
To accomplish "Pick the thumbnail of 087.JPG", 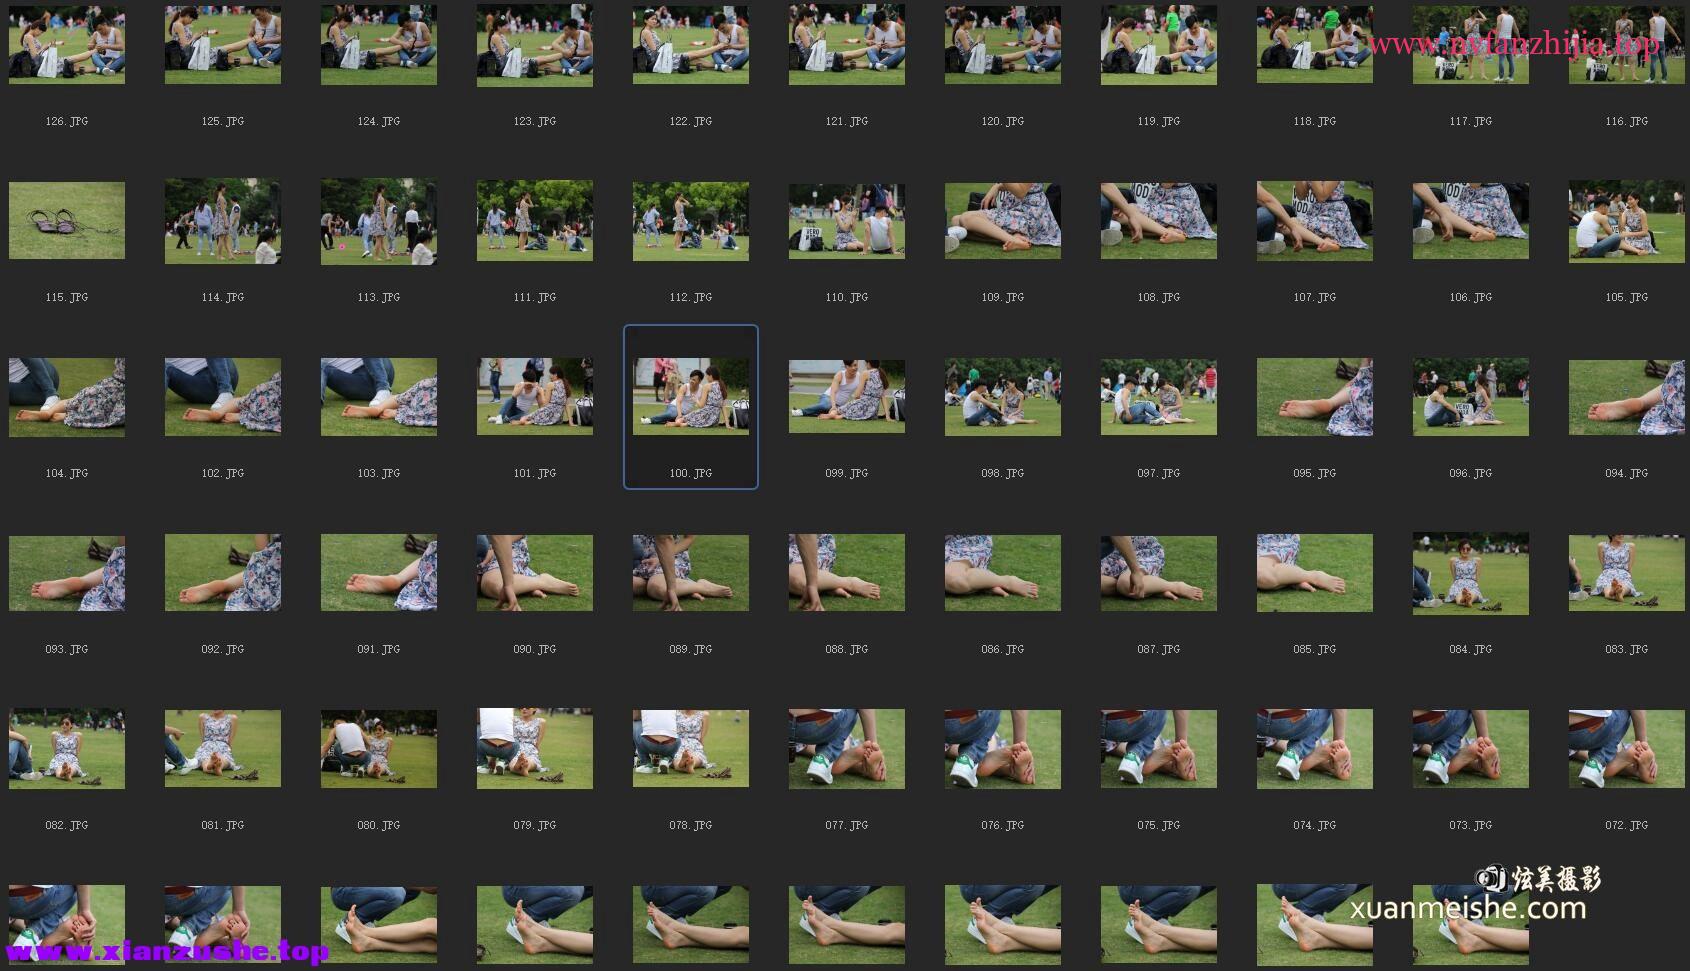I will click(x=1159, y=572).
